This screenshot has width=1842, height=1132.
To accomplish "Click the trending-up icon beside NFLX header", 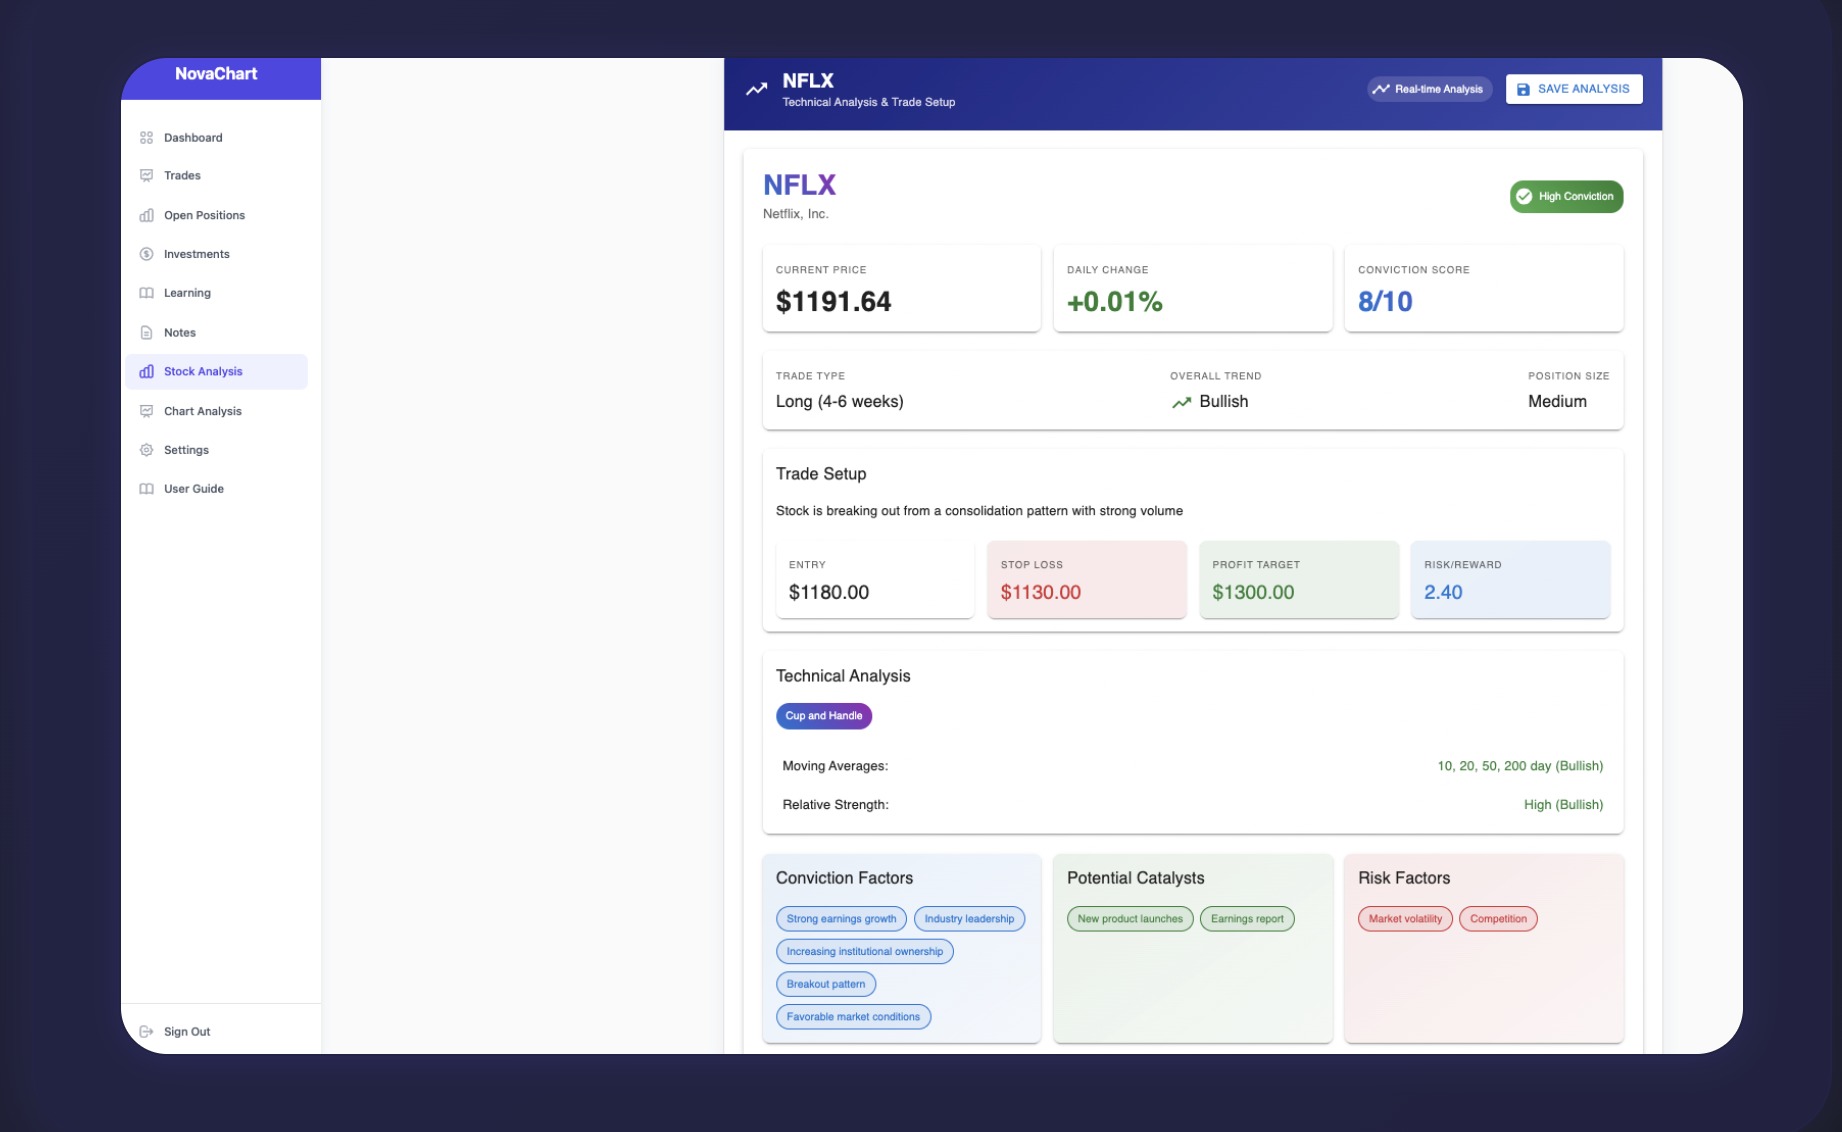I will click(x=757, y=89).
